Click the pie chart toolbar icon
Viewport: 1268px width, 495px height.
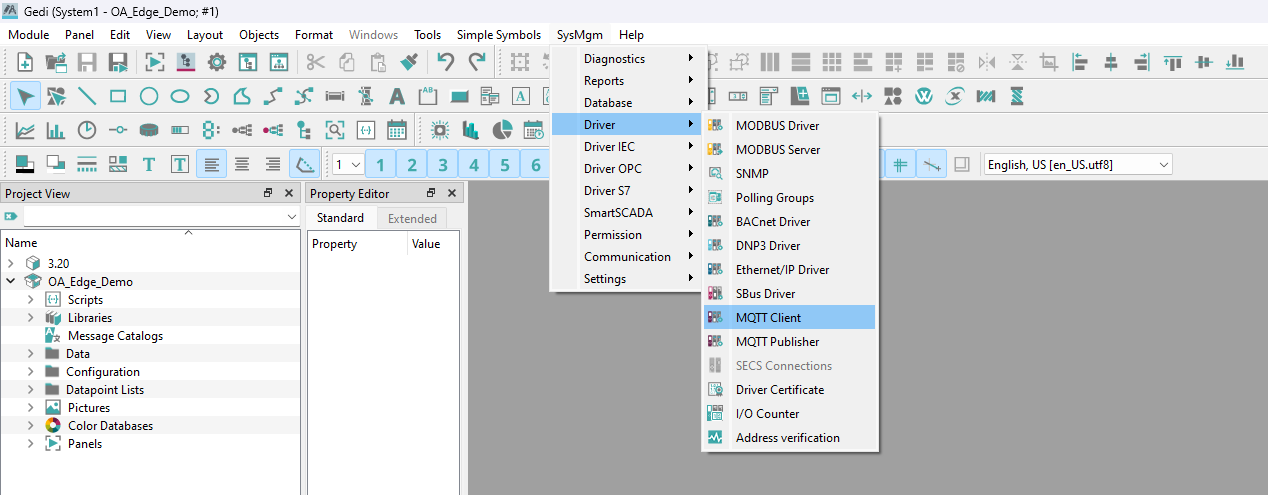click(502, 130)
